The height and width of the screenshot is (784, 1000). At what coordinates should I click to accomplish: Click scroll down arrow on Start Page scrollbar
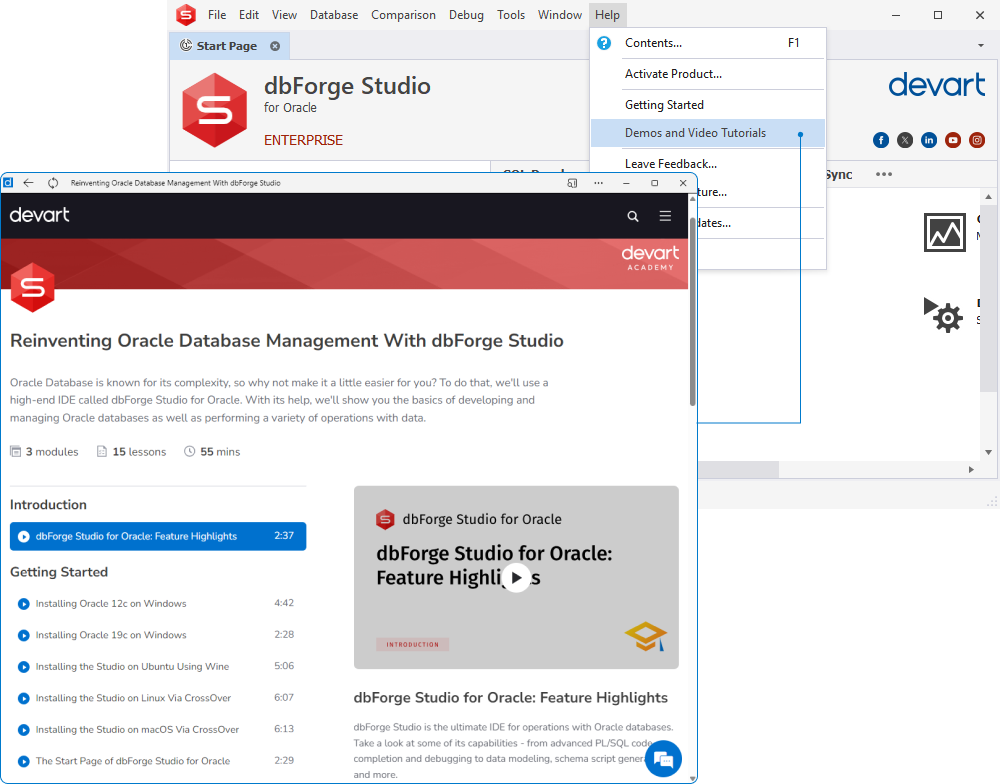coord(989,452)
